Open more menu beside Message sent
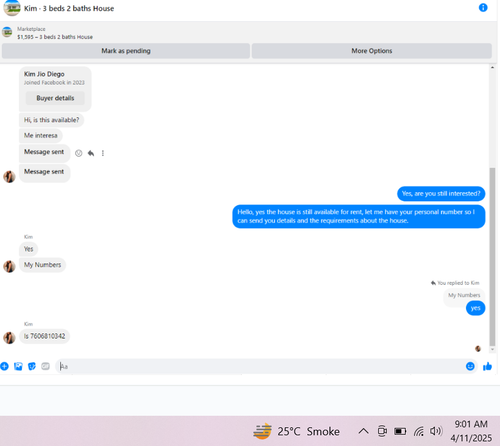The height and width of the screenshot is (446, 500). (x=103, y=153)
